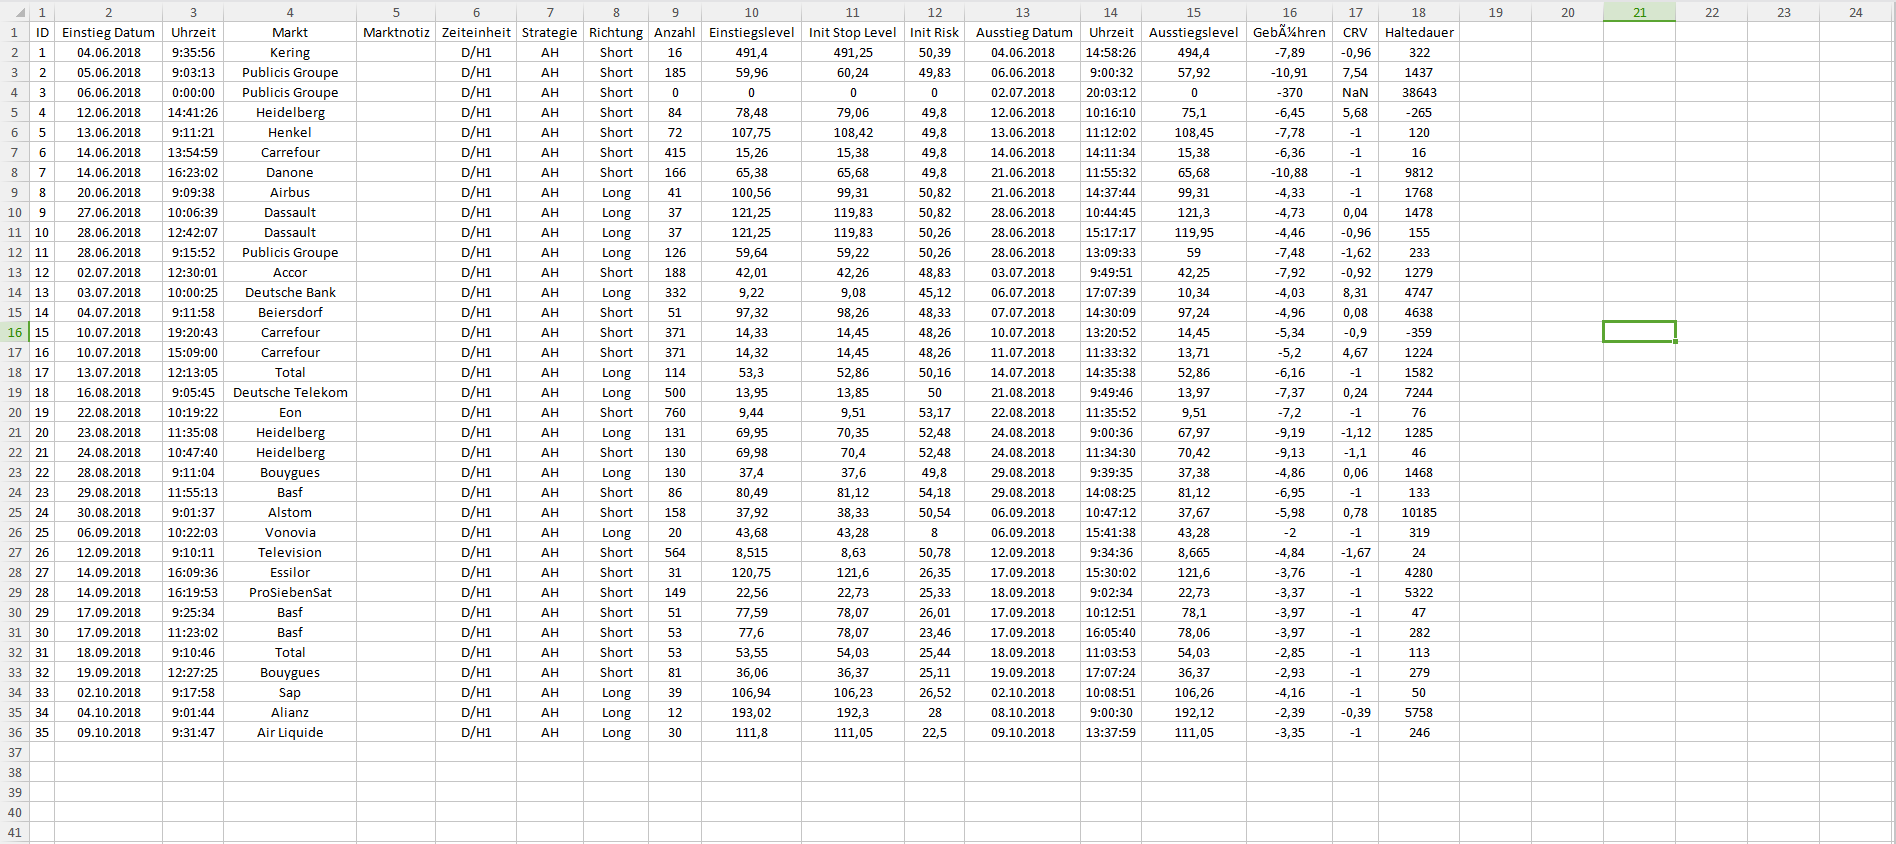Select column header number 24
This screenshot has width=1896, height=844.
click(1856, 12)
